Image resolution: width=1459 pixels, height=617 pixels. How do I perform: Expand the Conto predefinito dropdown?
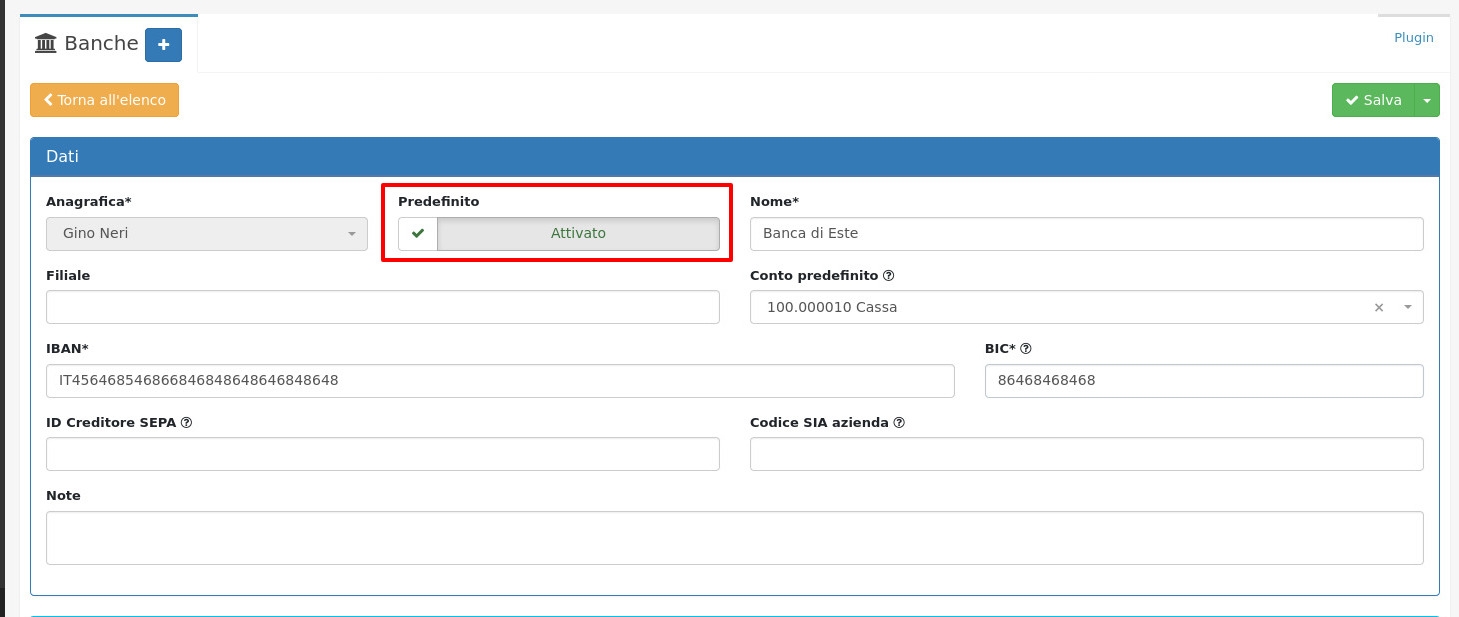1407,307
